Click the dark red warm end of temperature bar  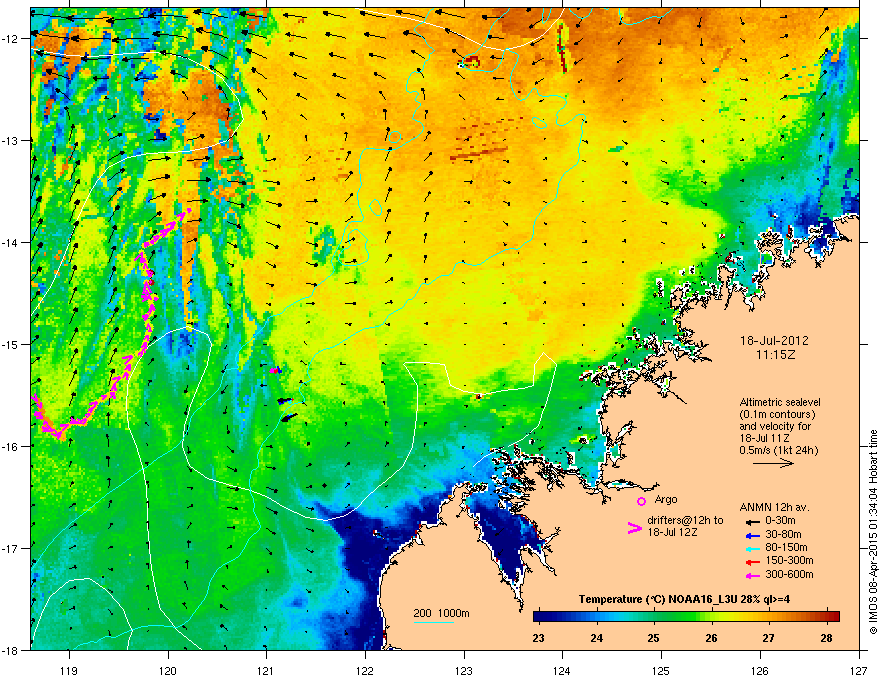832,616
